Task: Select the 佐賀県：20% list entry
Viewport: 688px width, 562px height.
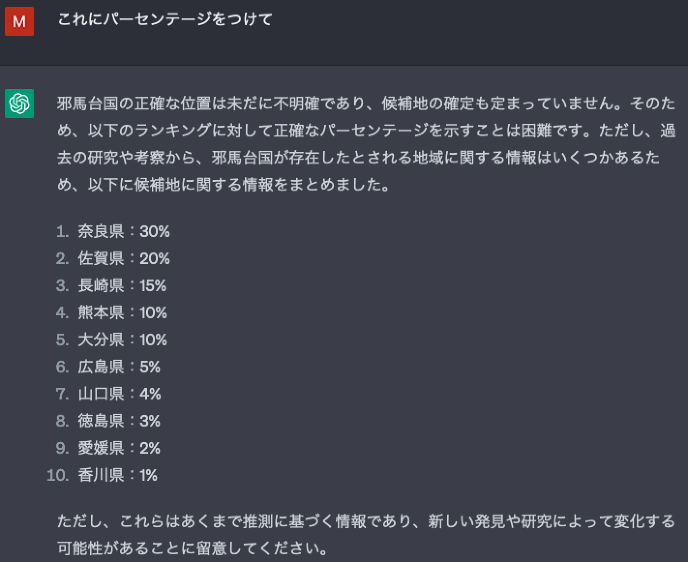Action: [123, 258]
